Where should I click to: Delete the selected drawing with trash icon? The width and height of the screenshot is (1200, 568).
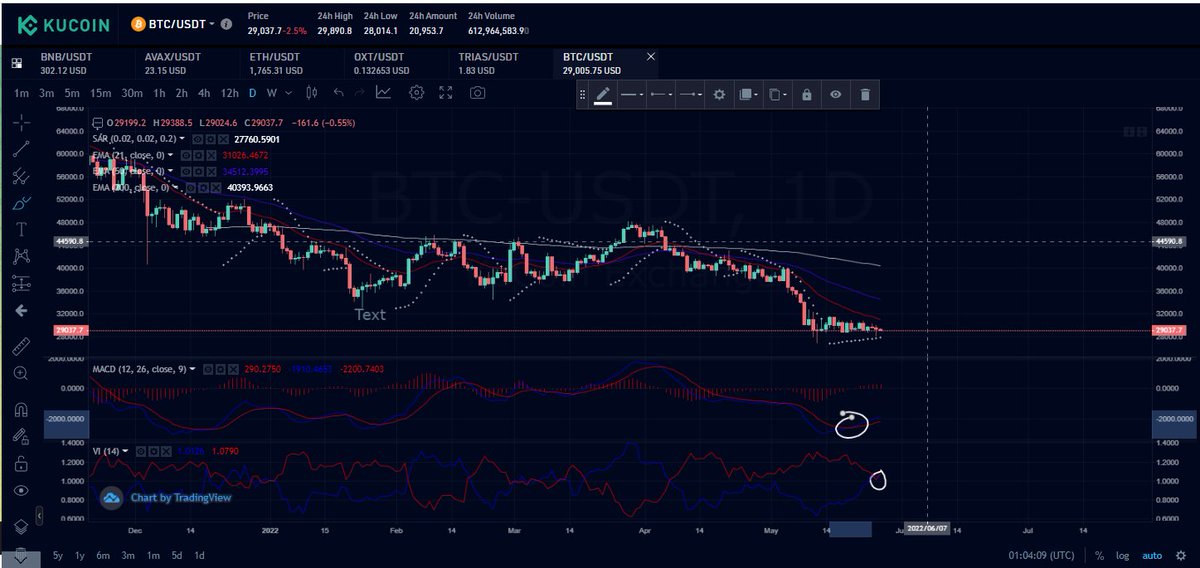tap(865, 95)
